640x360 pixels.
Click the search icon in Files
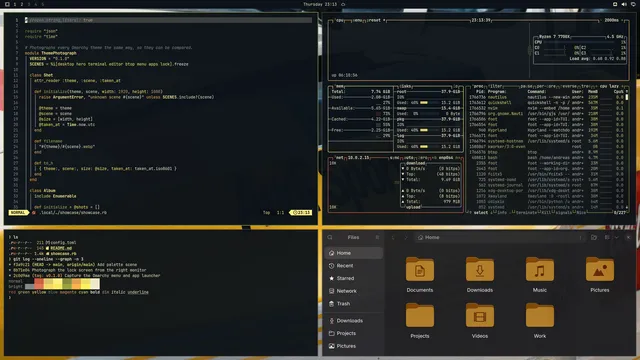pyautogui.click(x=330, y=237)
